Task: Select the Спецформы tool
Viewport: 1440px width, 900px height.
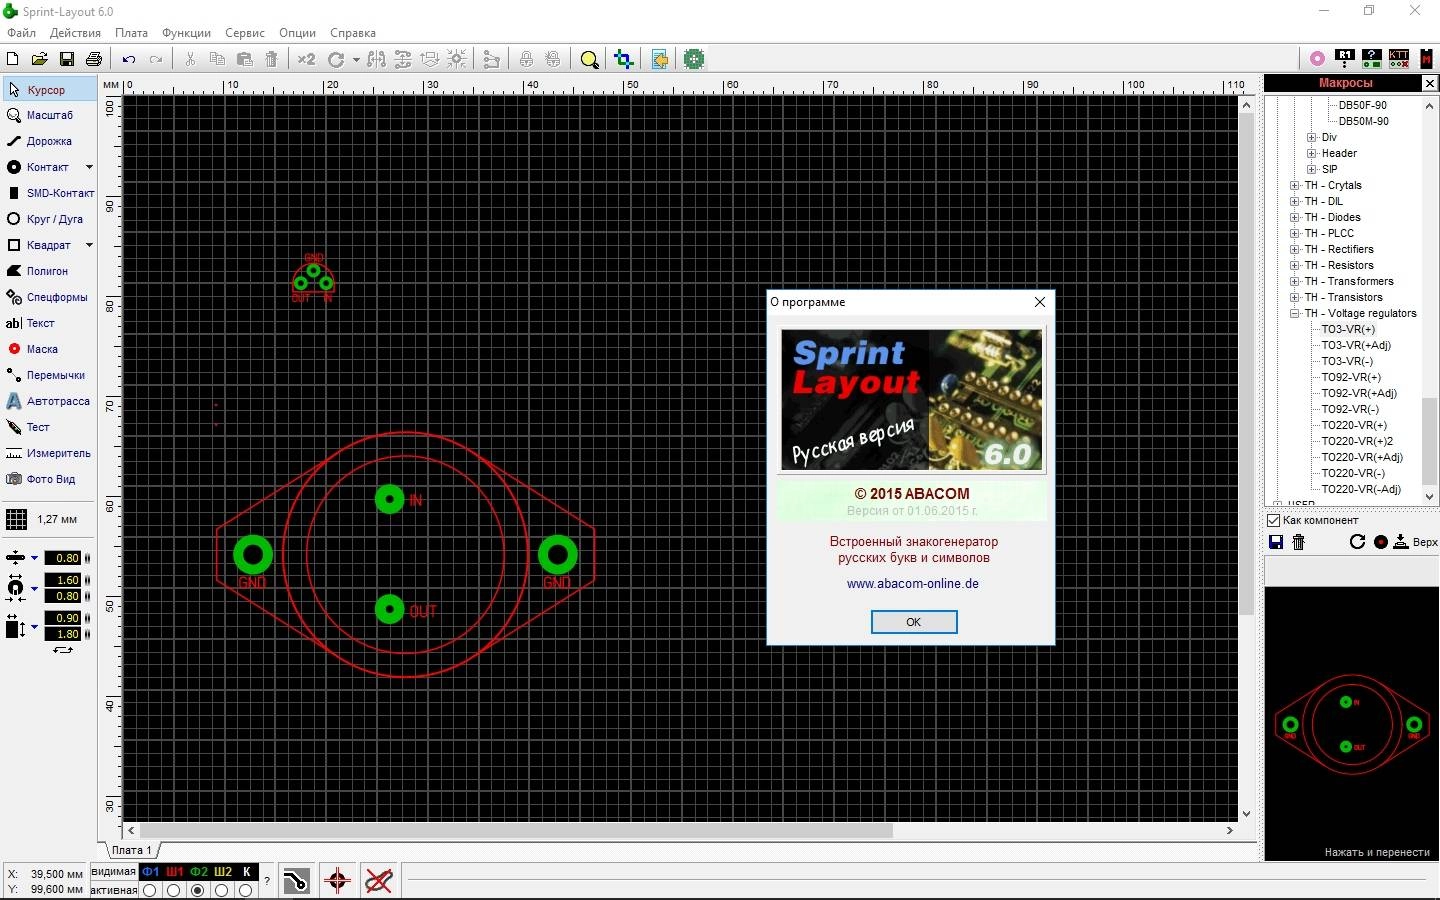Action: coord(50,297)
